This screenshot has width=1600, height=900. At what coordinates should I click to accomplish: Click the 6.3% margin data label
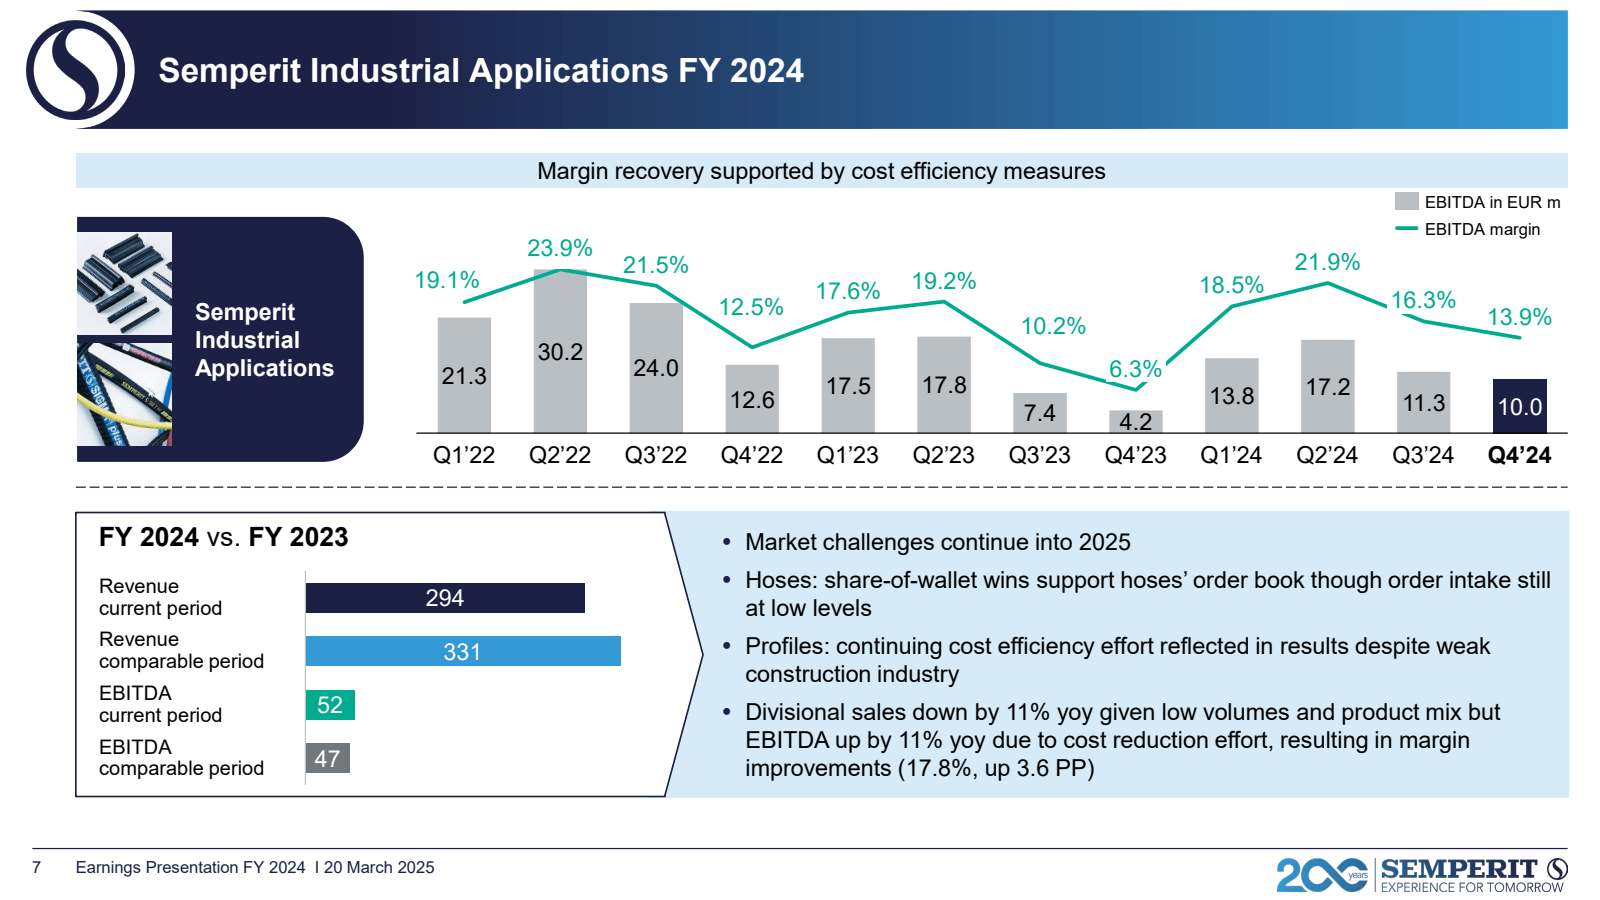pos(1135,369)
